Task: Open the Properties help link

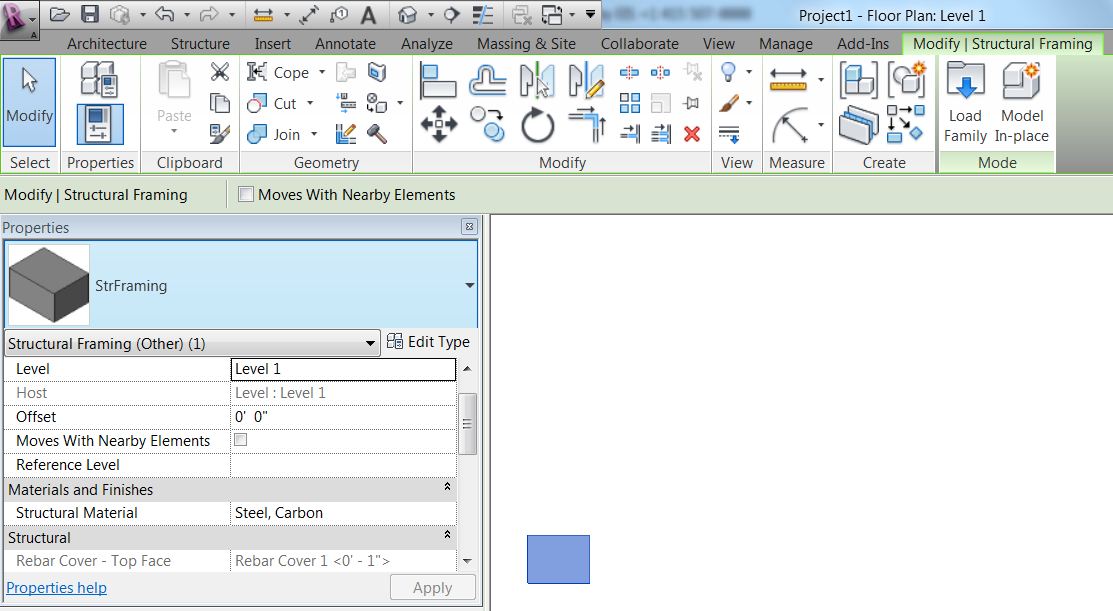Action: click(x=56, y=588)
